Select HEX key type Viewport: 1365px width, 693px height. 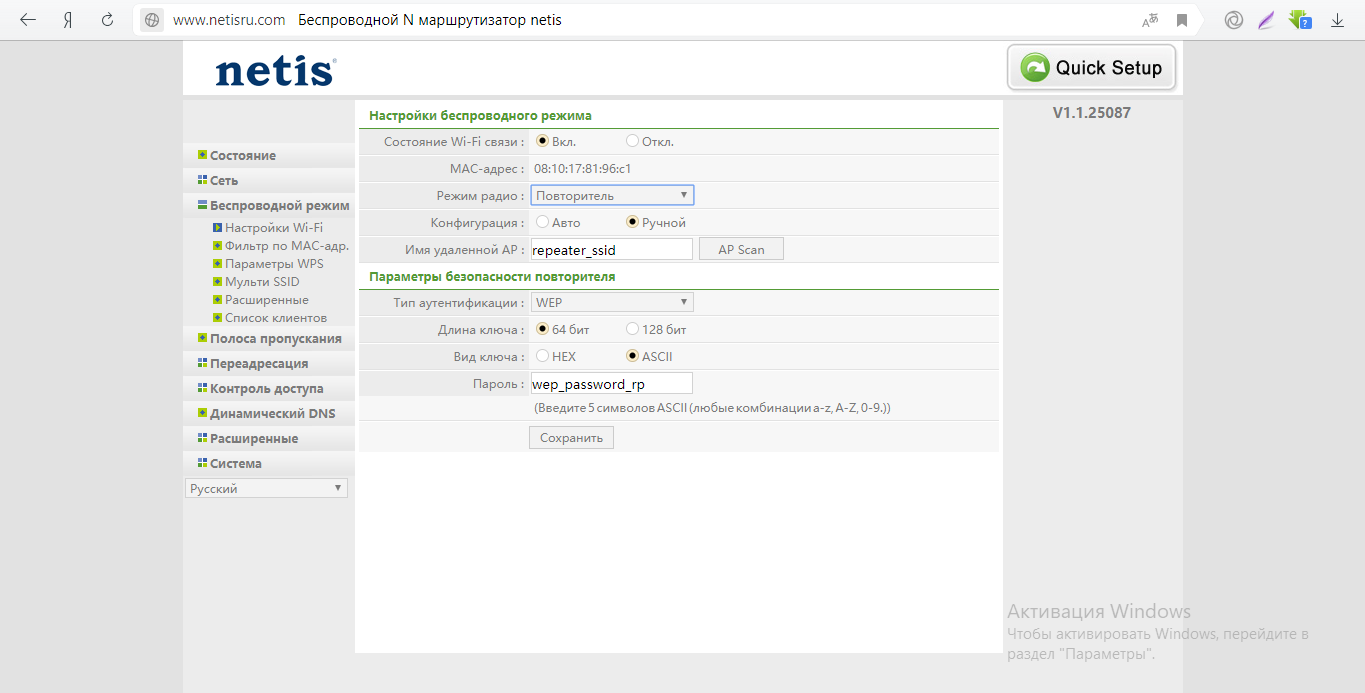click(x=543, y=355)
